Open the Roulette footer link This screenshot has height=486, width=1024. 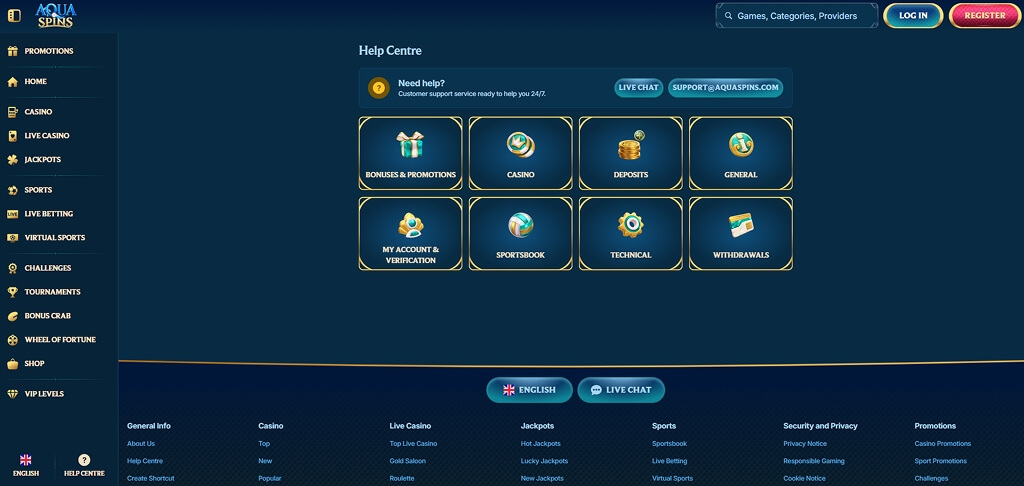pyautogui.click(x=402, y=478)
